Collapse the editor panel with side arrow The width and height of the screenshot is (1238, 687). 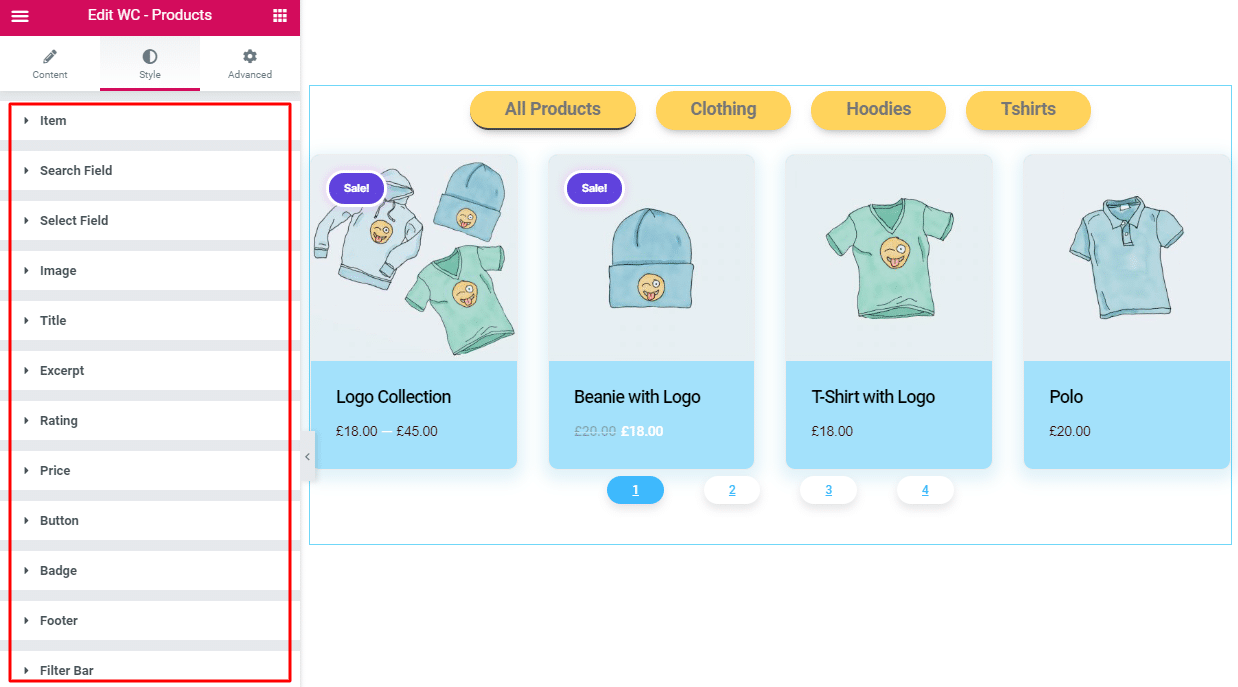click(x=307, y=457)
